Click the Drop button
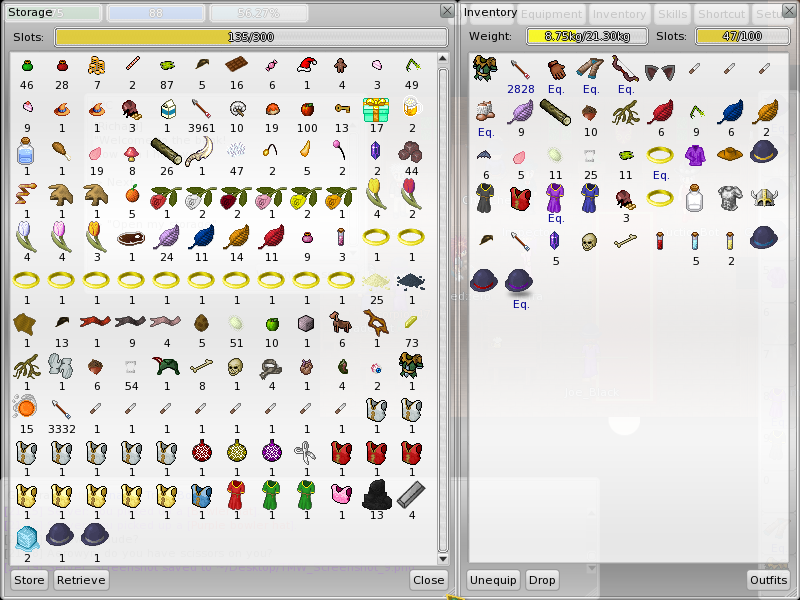 (542, 580)
